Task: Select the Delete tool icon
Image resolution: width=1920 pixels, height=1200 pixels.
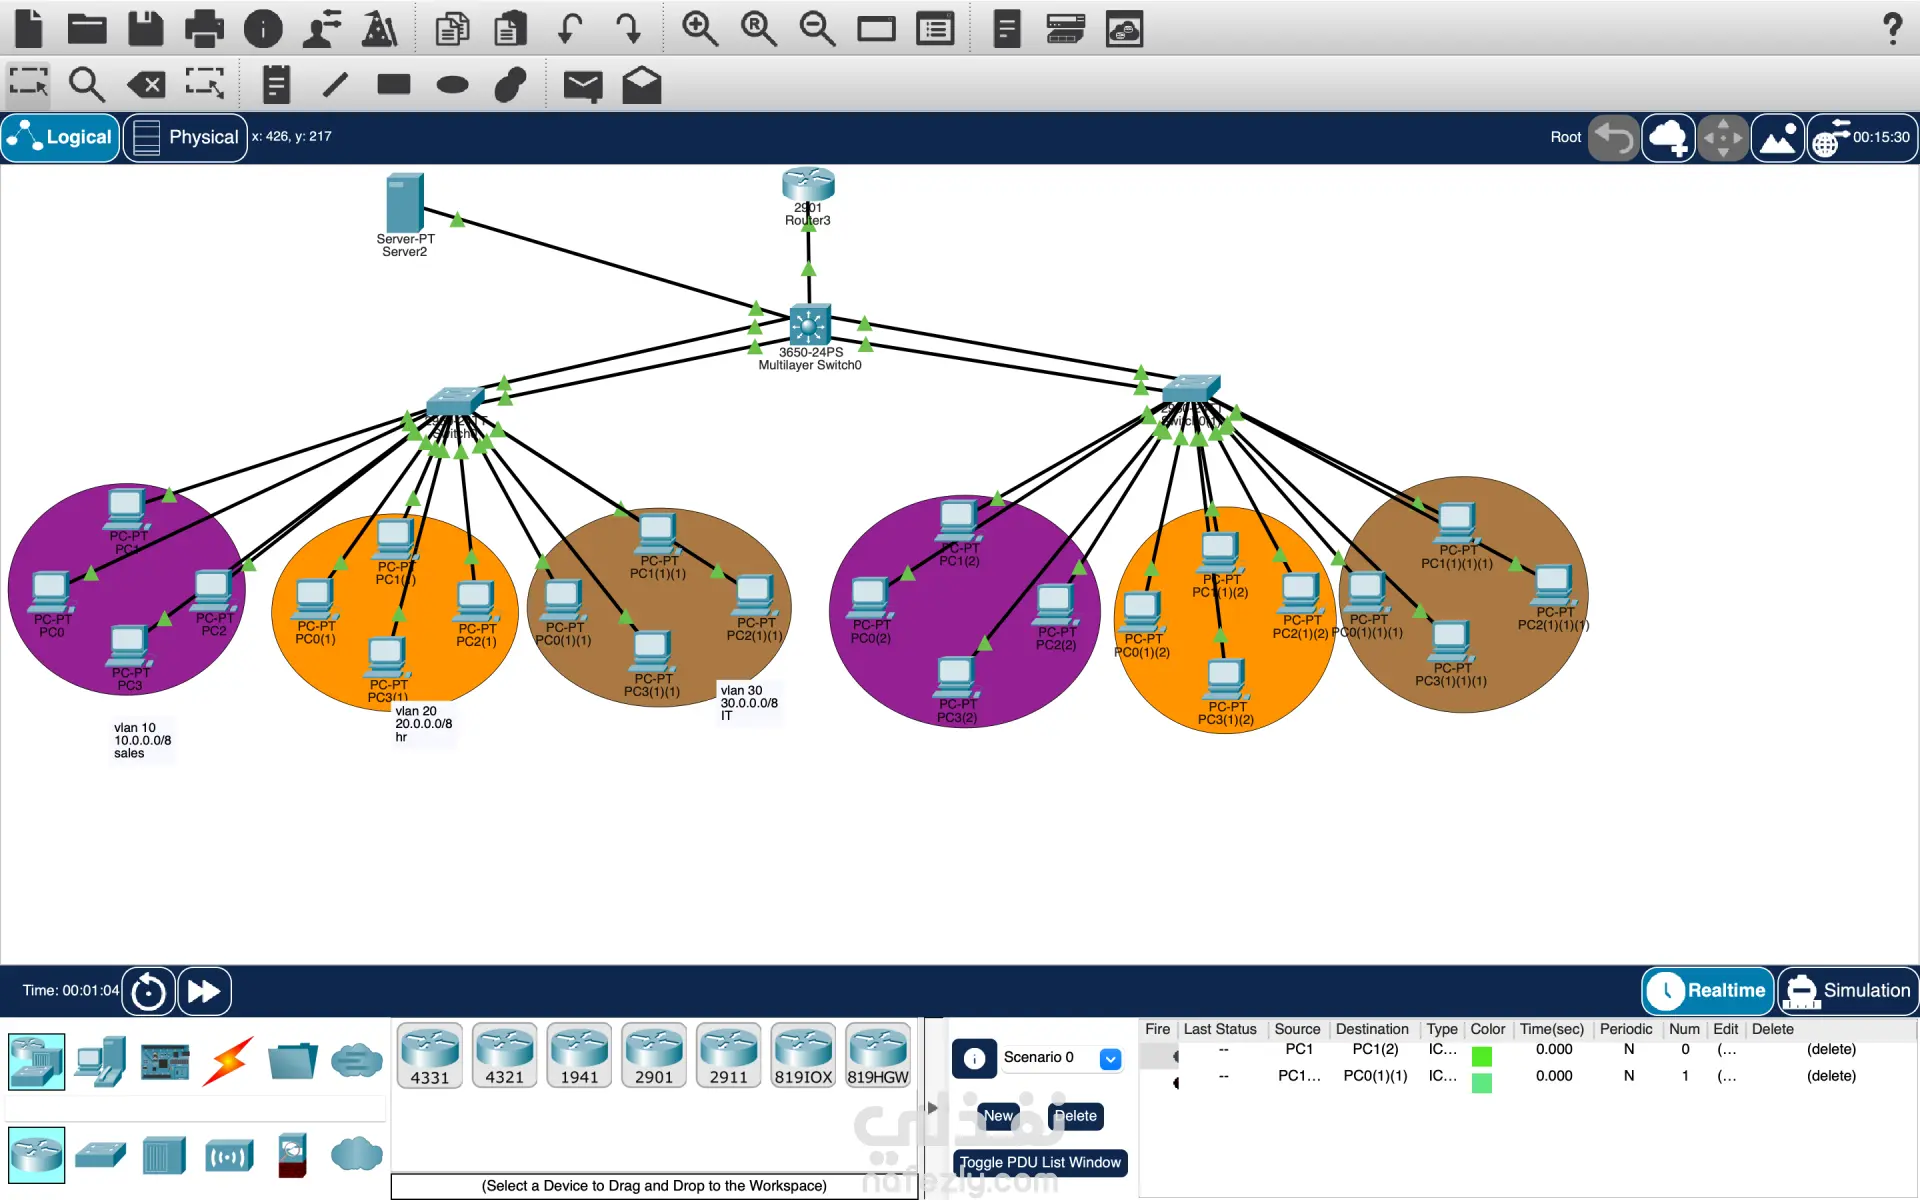Action: (x=146, y=85)
